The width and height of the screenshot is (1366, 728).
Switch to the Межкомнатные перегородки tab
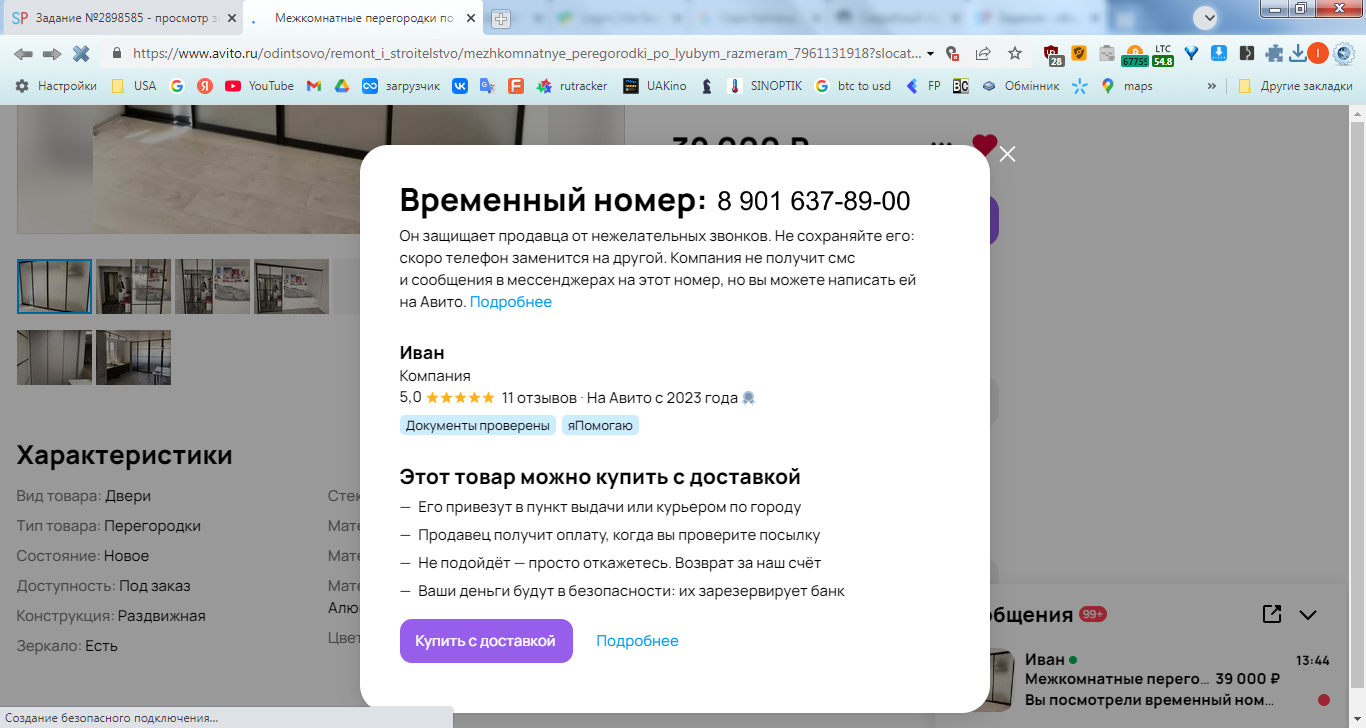tap(363, 18)
